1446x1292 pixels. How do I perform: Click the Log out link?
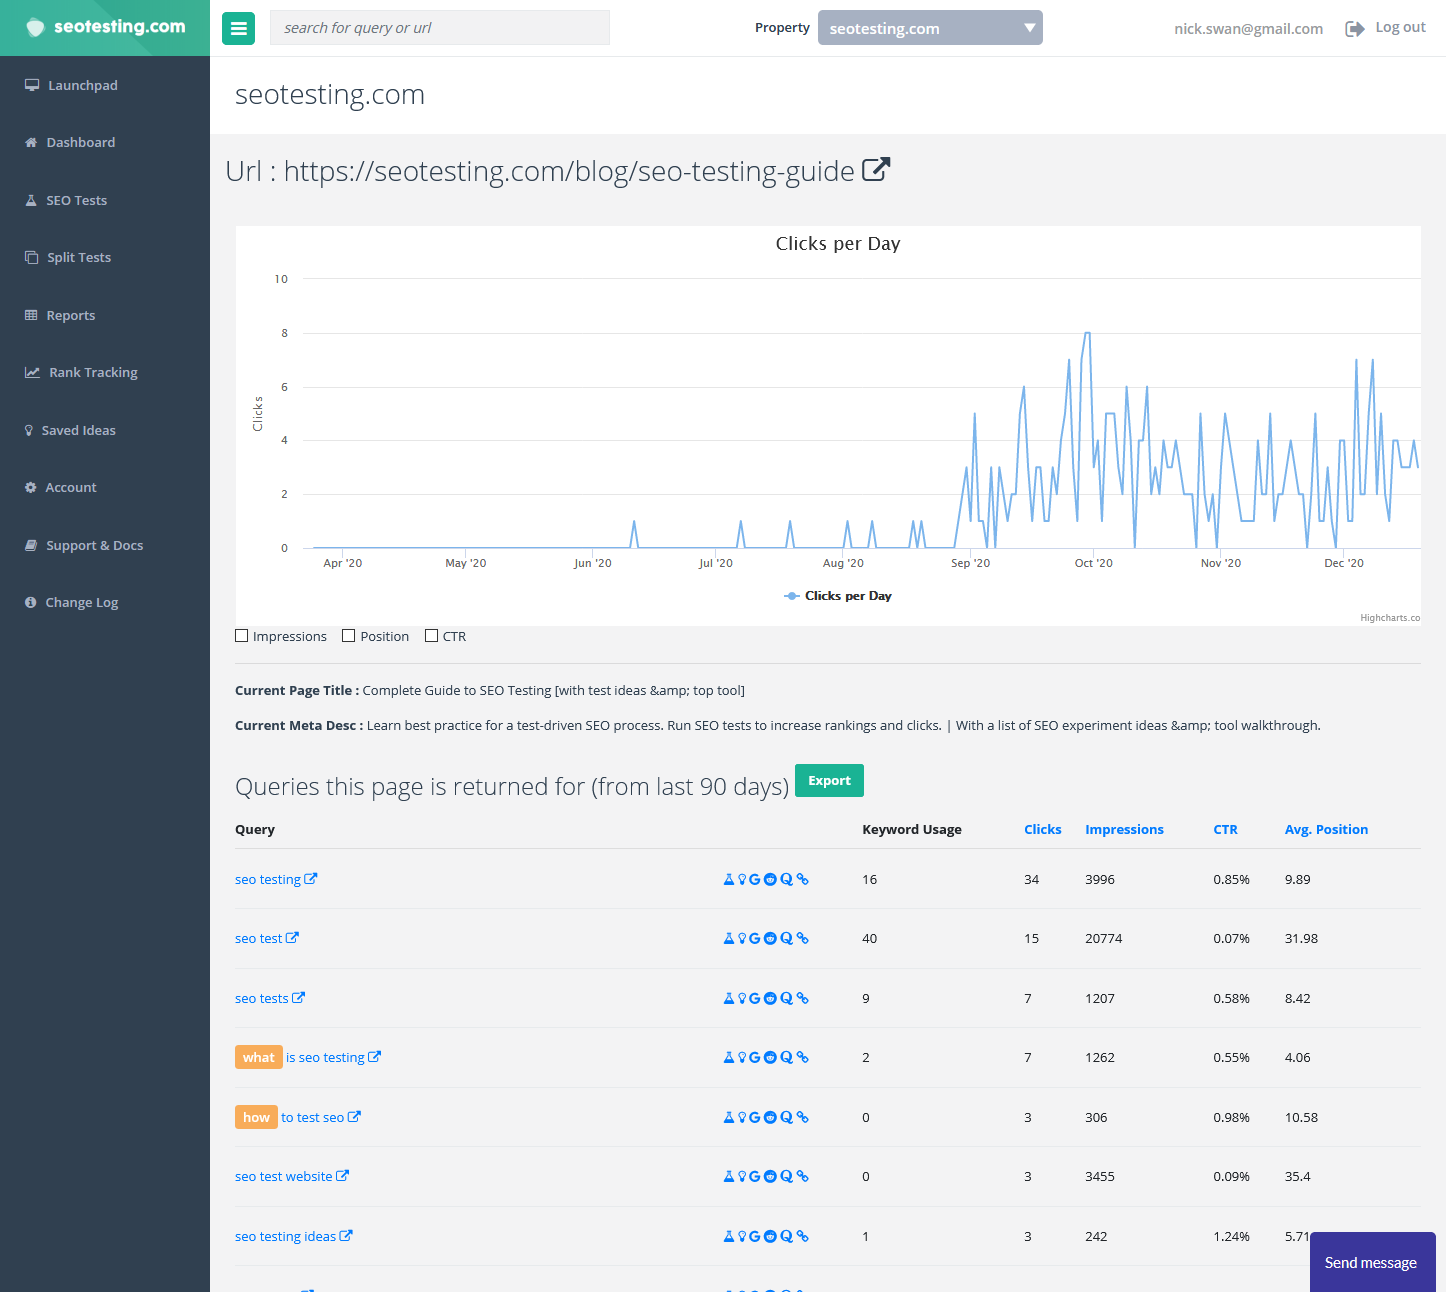point(1386,28)
